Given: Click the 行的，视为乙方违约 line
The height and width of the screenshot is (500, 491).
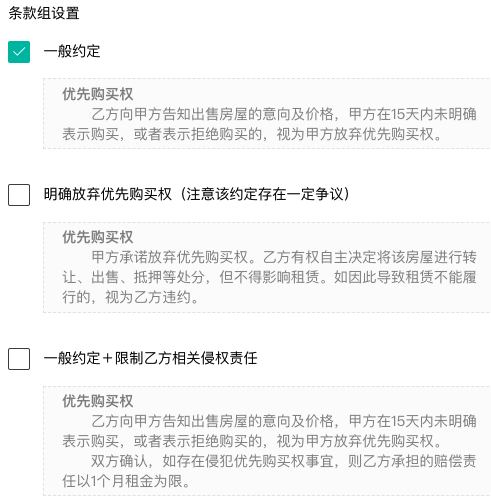Looking at the screenshot, I should [131, 297].
